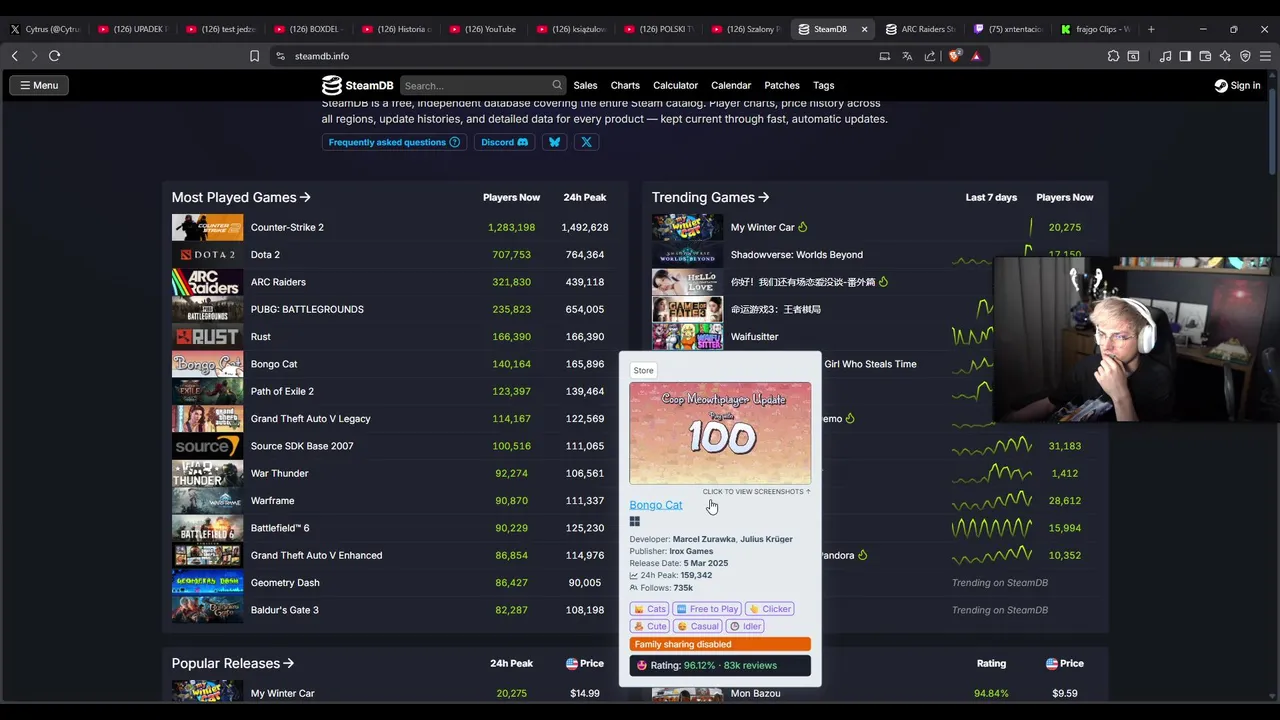Click Counter-Strike 2 game thumbnail

(x=207, y=227)
